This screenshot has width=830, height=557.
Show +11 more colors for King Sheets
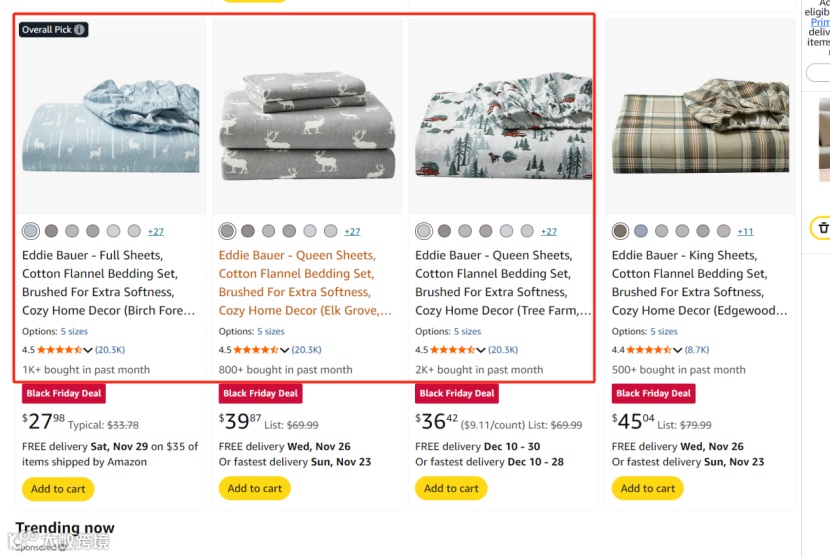coord(745,231)
